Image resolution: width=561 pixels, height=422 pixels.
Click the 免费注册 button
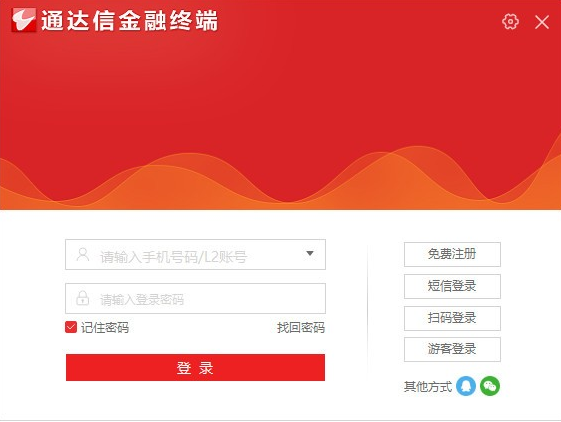[452, 254]
